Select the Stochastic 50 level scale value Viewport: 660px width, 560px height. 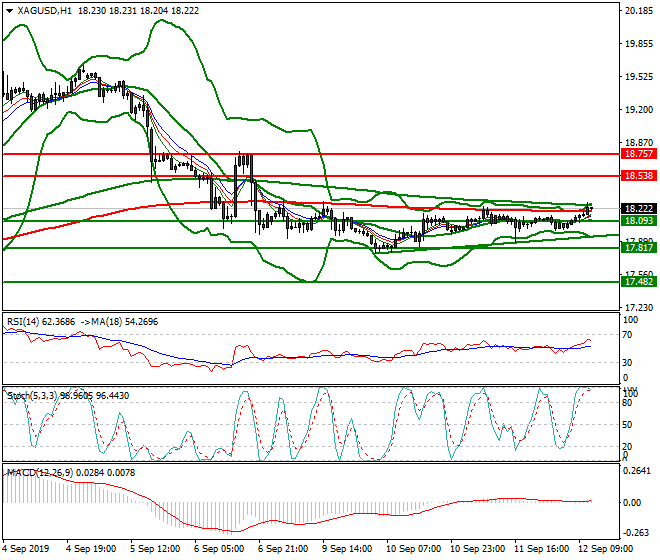[627, 425]
